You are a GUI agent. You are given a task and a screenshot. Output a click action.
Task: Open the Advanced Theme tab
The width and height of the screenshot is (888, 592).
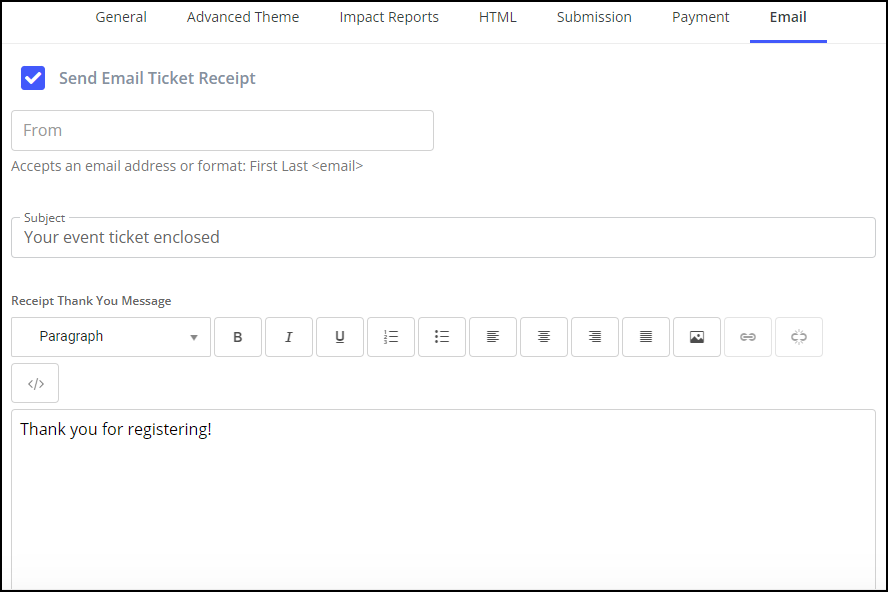click(243, 17)
